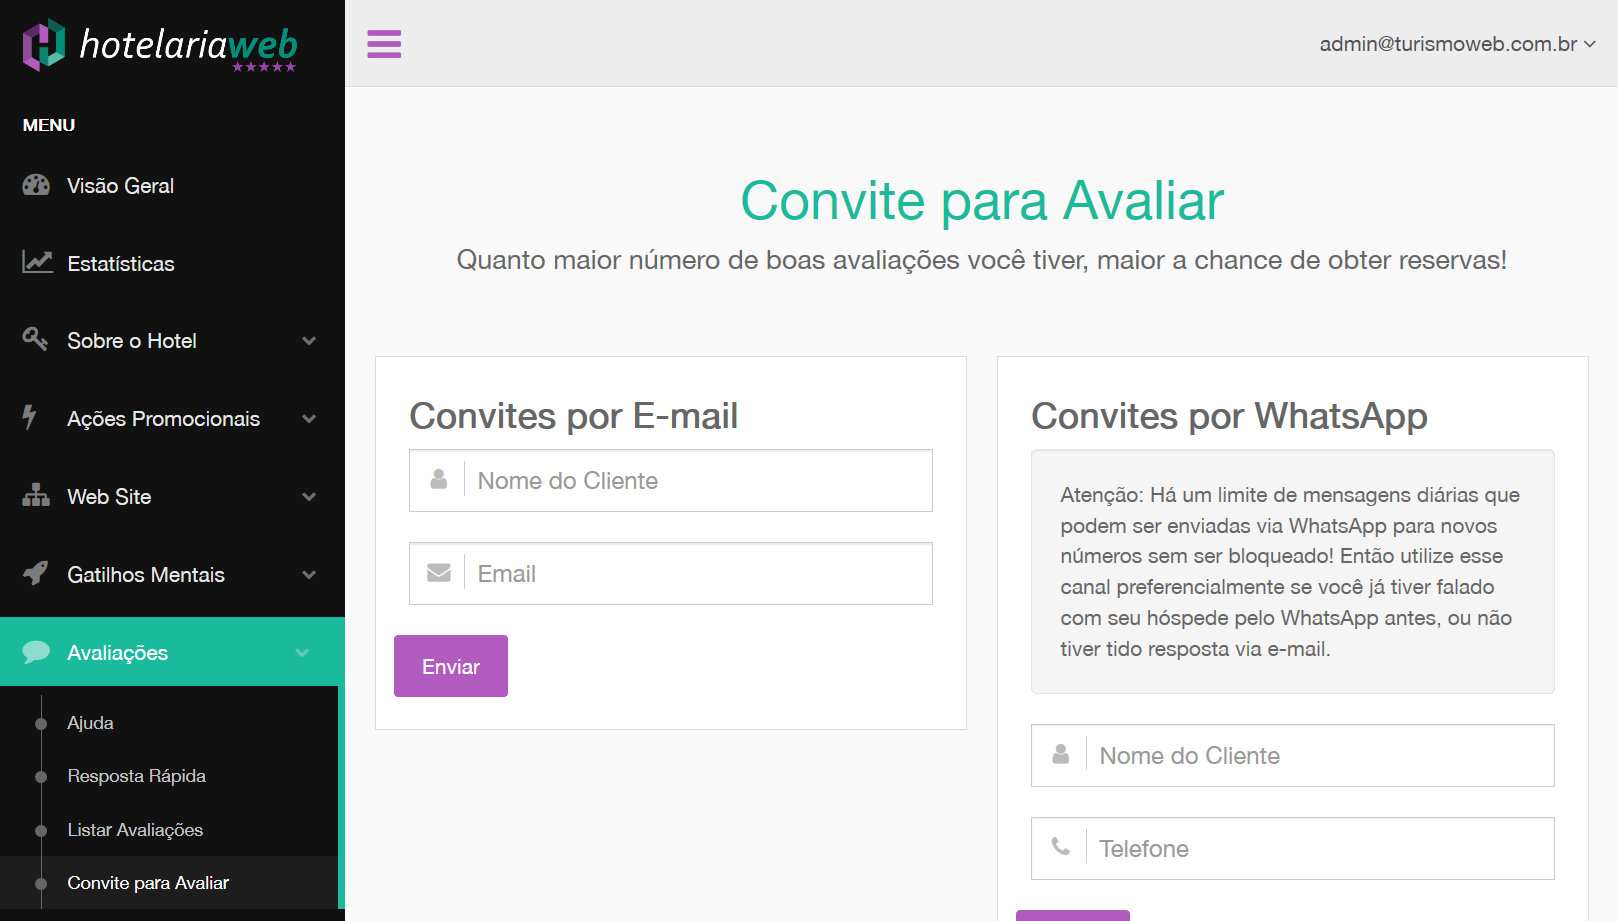Screen dimensions: 1618x921
Task: Click the user icon in email invite form
Action: click(438, 480)
